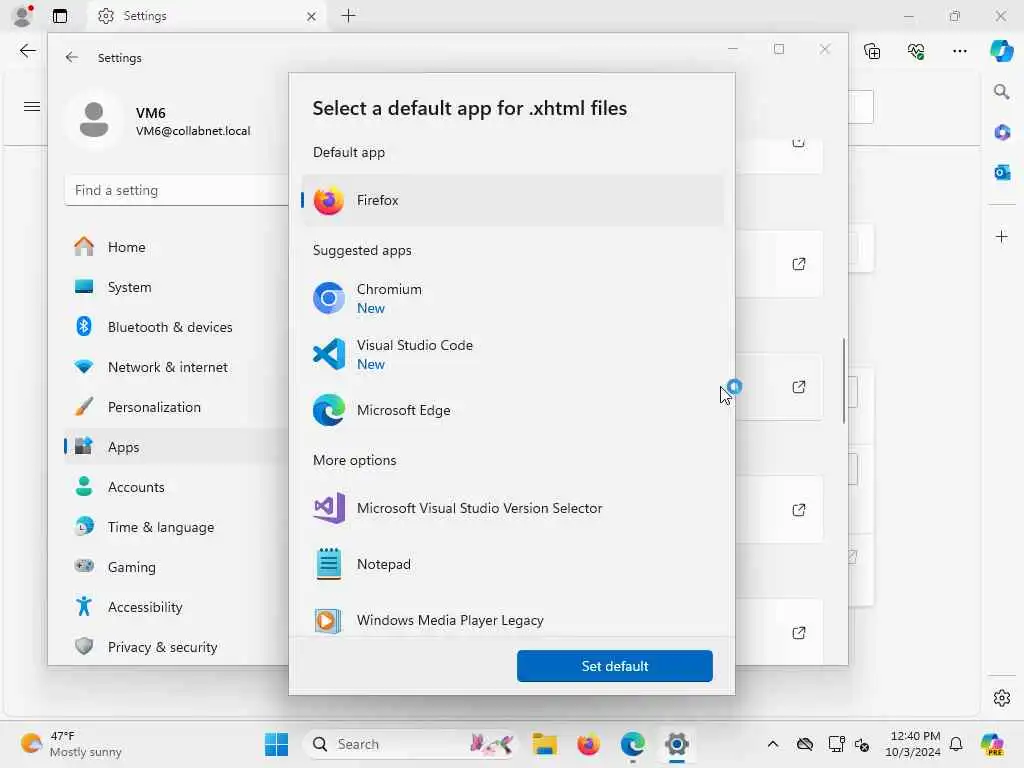Open weather widget showing 47°F

(71, 744)
